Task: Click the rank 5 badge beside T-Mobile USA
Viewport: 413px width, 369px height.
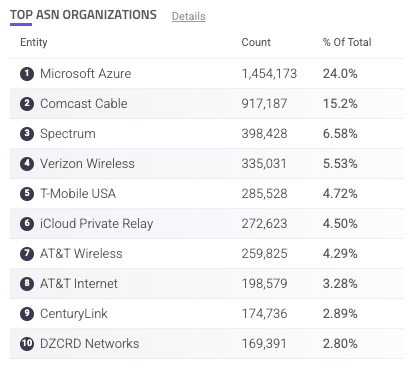Action: [x=27, y=194]
